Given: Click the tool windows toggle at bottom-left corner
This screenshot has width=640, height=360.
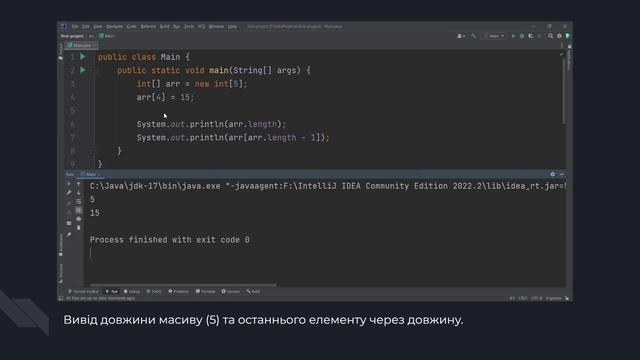Looking at the screenshot, I should tap(61, 298).
